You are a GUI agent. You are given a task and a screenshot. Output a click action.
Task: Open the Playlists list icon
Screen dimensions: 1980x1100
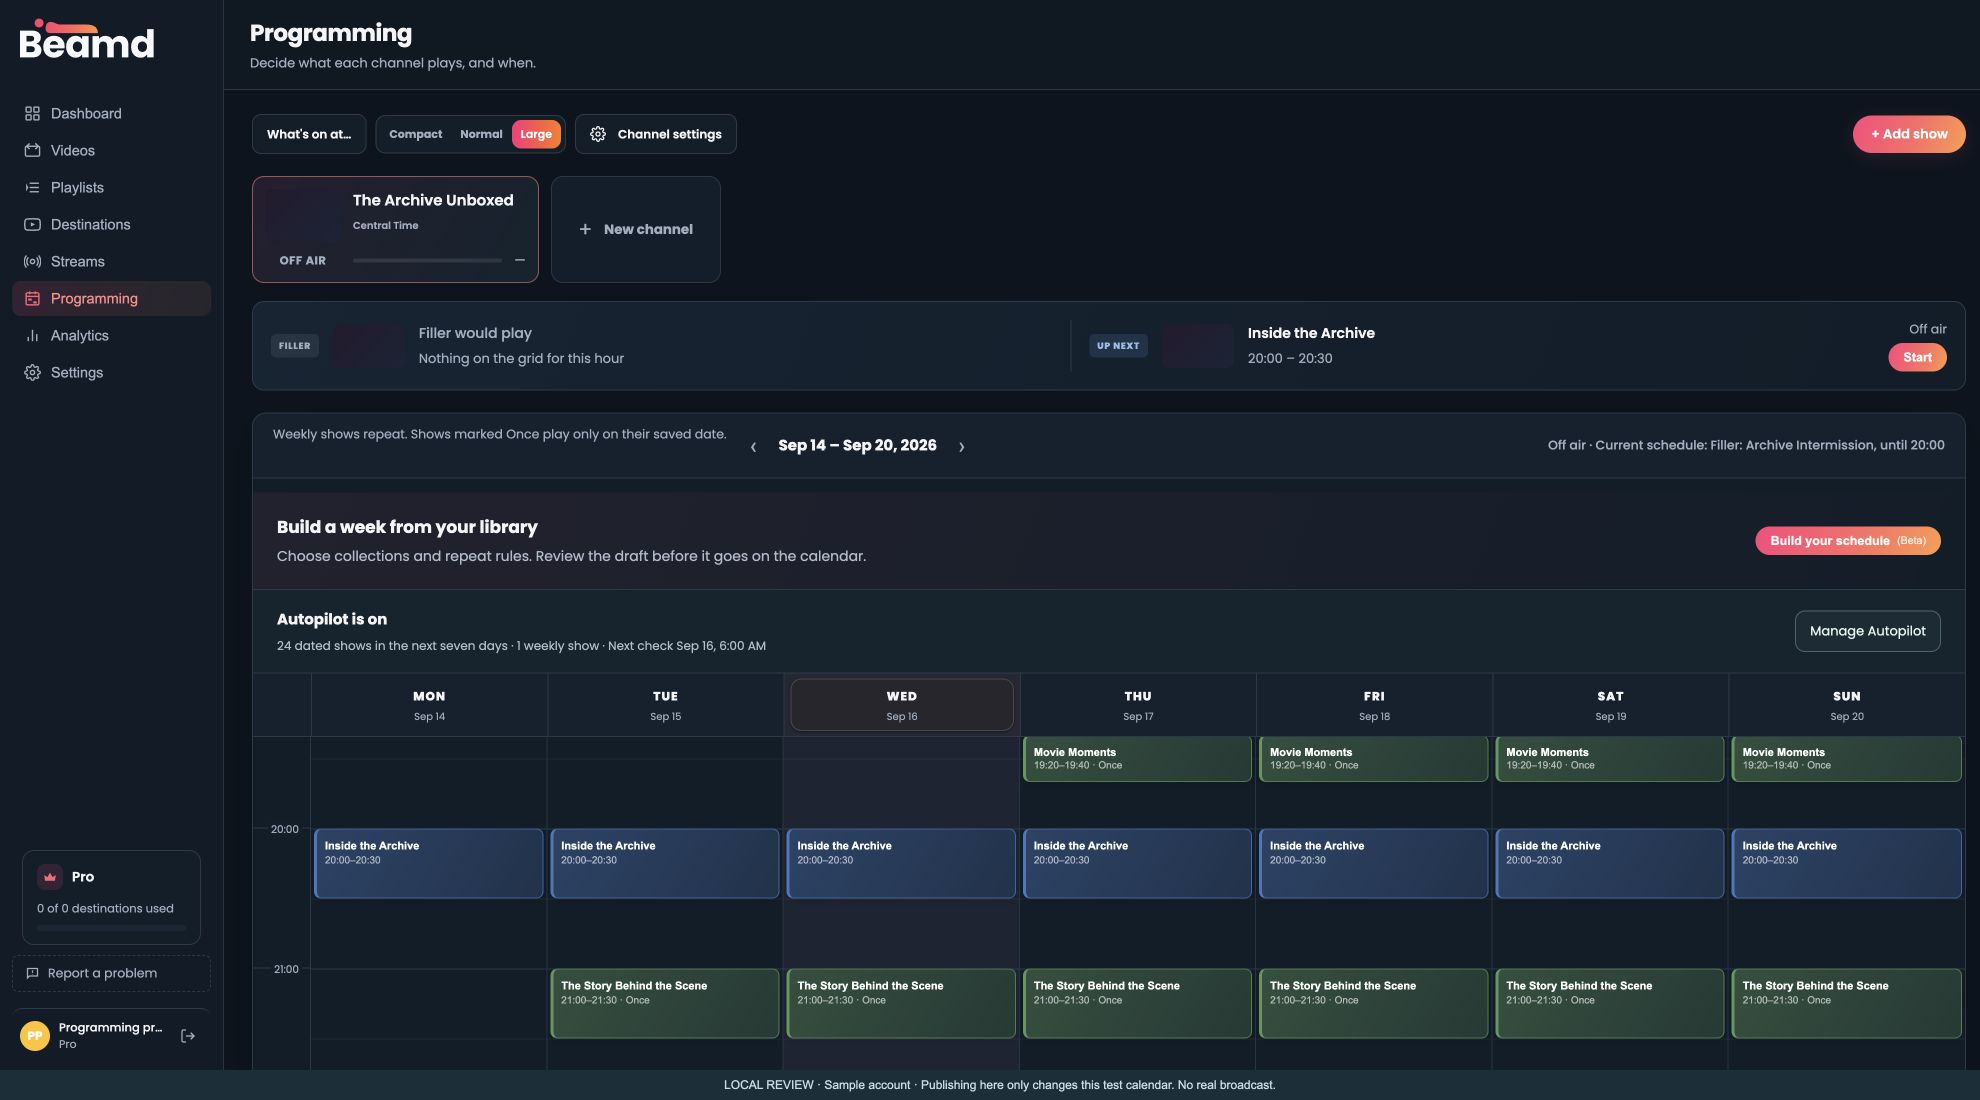pyautogui.click(x=32, y=188)
